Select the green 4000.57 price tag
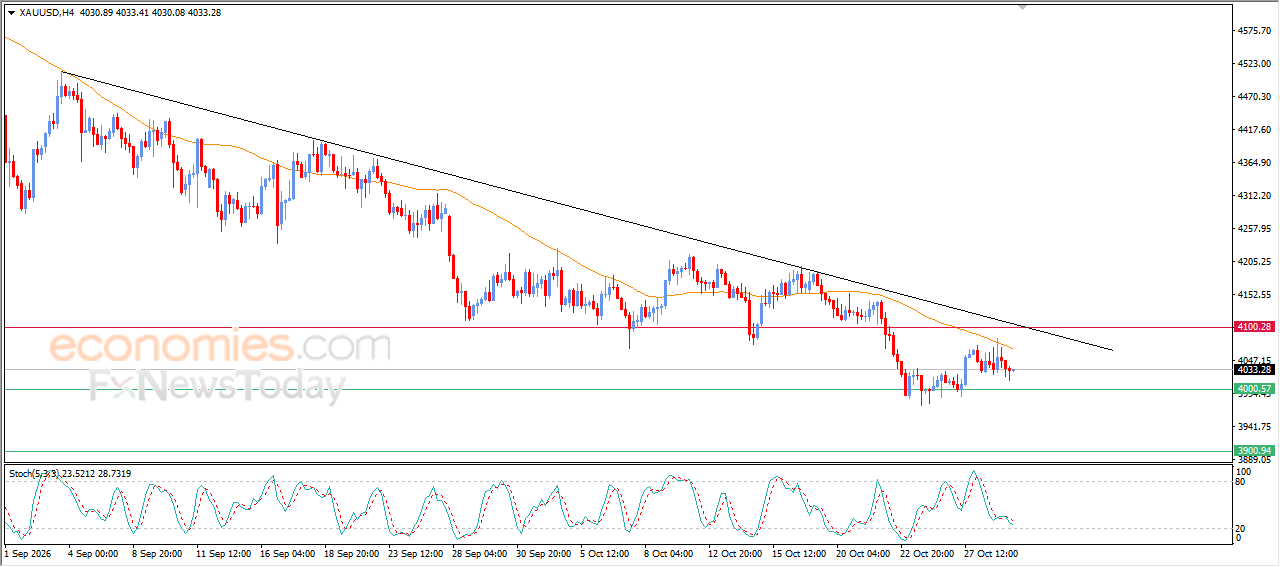Viewport: 1280px width, 567px height. [1254, 388]
